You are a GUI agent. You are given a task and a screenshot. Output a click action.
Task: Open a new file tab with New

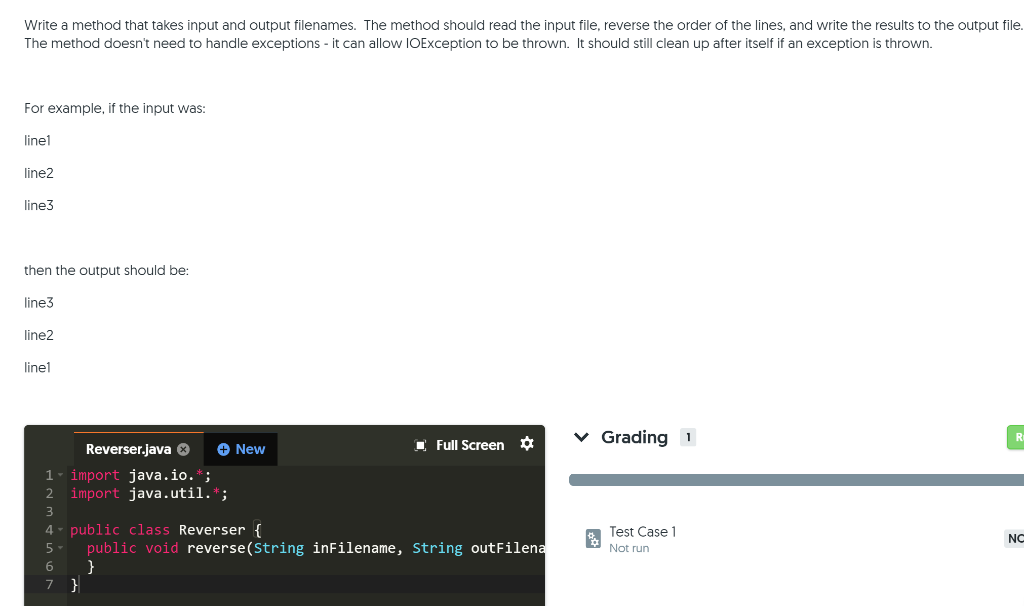click(240, 448)
